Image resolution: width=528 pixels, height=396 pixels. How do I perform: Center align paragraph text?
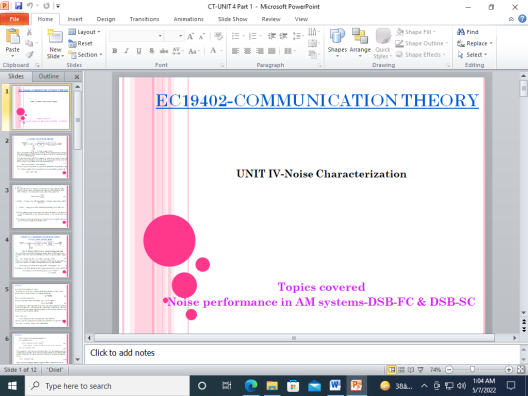[248, 51]
